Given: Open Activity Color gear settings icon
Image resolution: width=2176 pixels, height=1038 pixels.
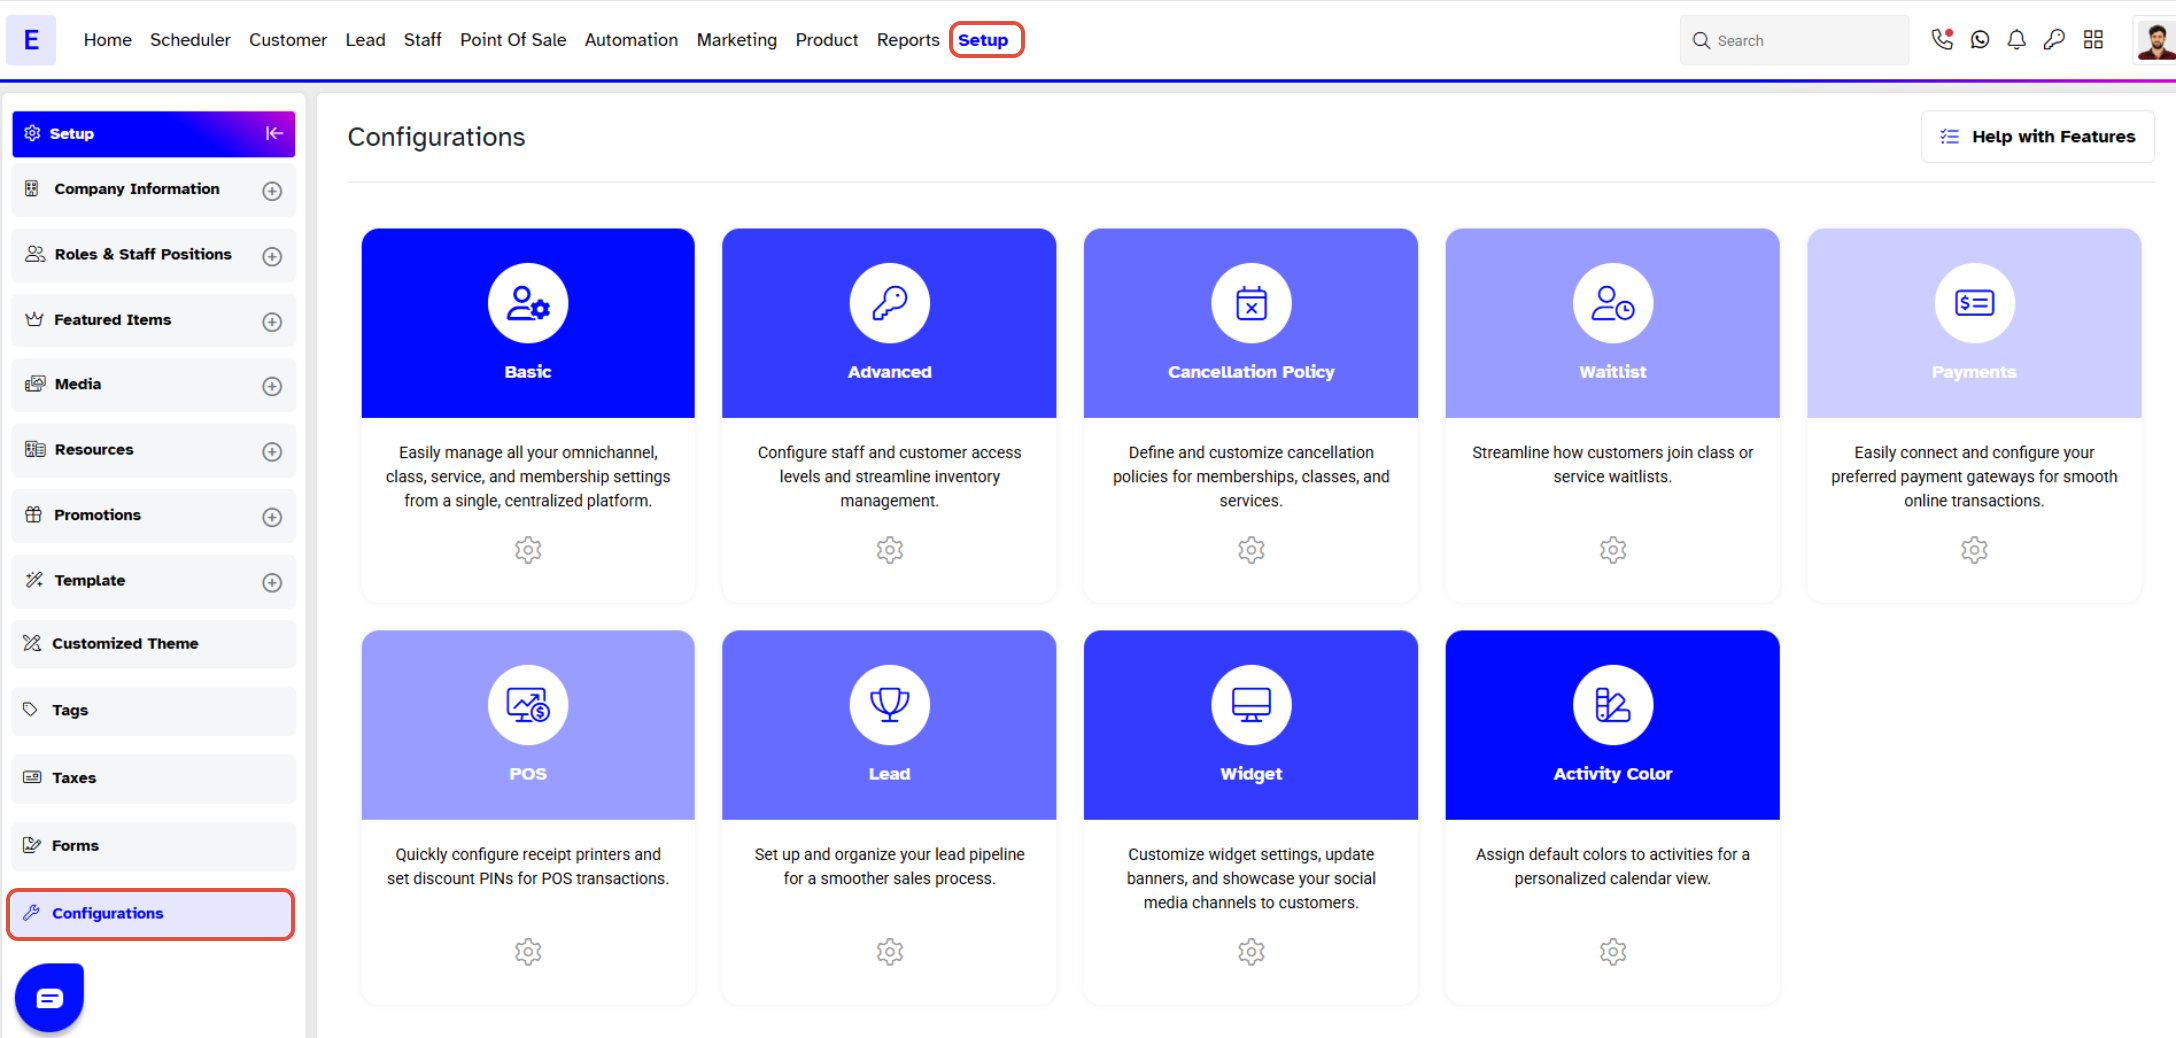Looking at the screenshot, I should pos(1613,952).
